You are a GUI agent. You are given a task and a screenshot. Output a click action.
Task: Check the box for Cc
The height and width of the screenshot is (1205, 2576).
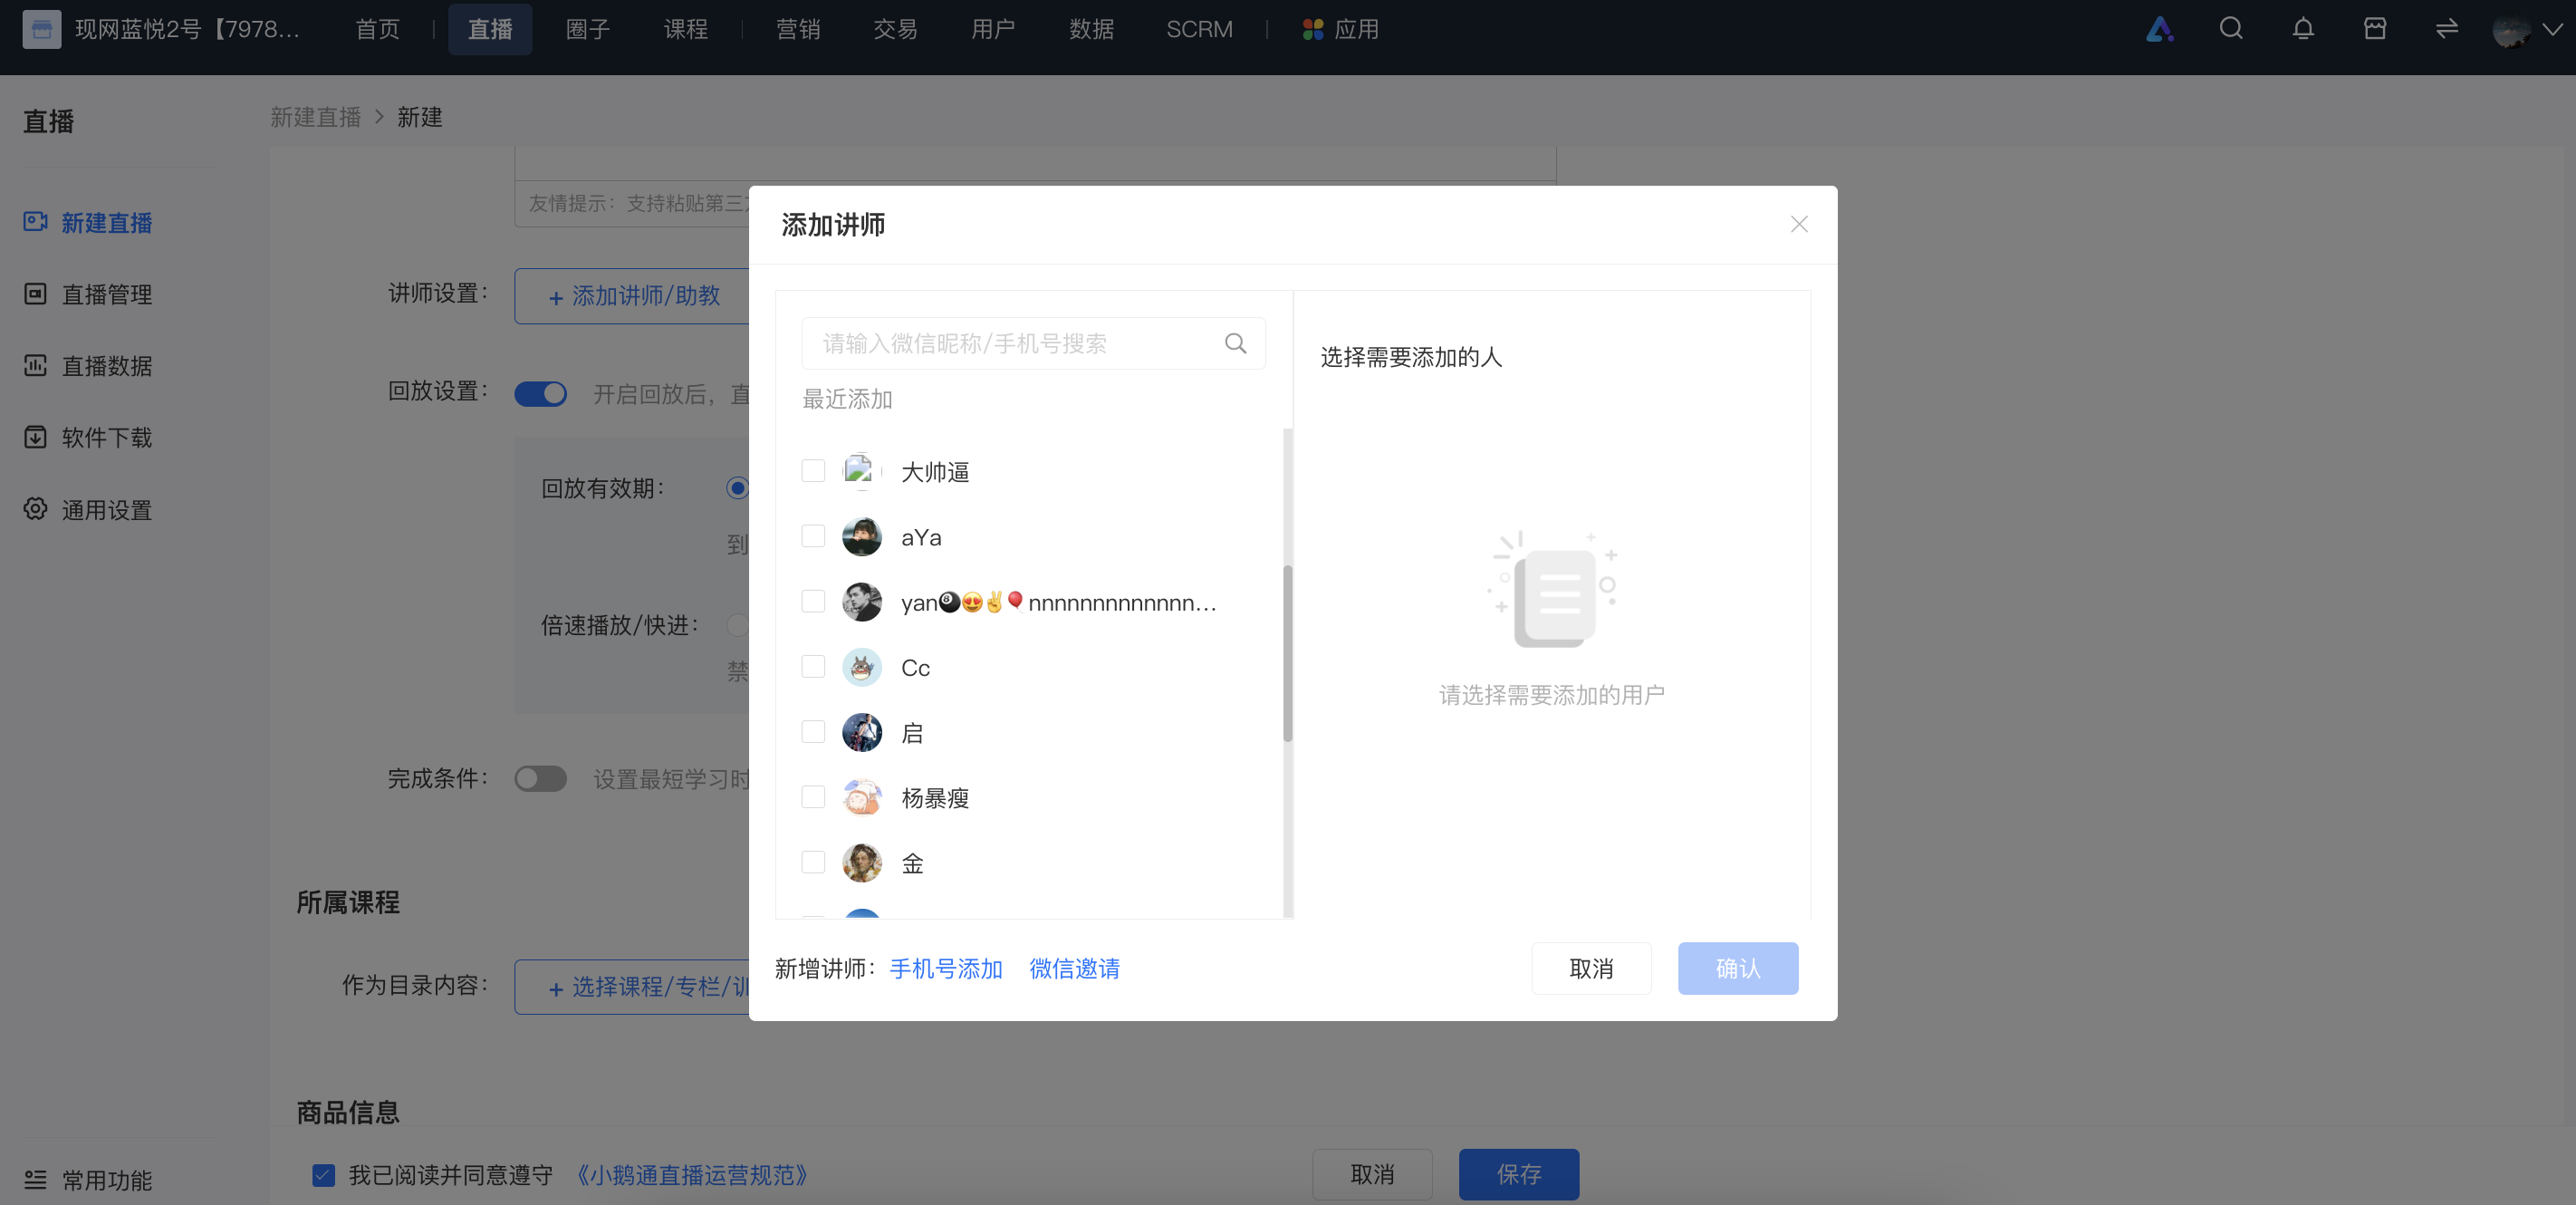[x=813, y=666]
